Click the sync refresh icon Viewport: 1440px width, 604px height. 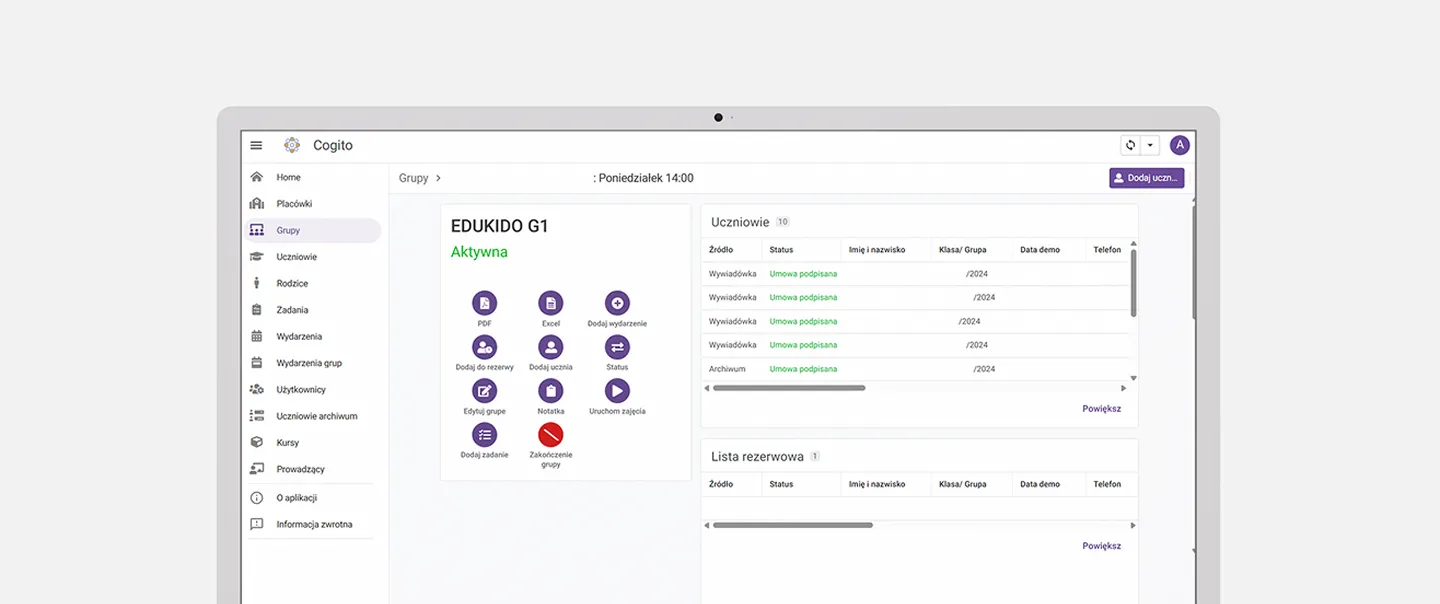[x=1131, y=145]
